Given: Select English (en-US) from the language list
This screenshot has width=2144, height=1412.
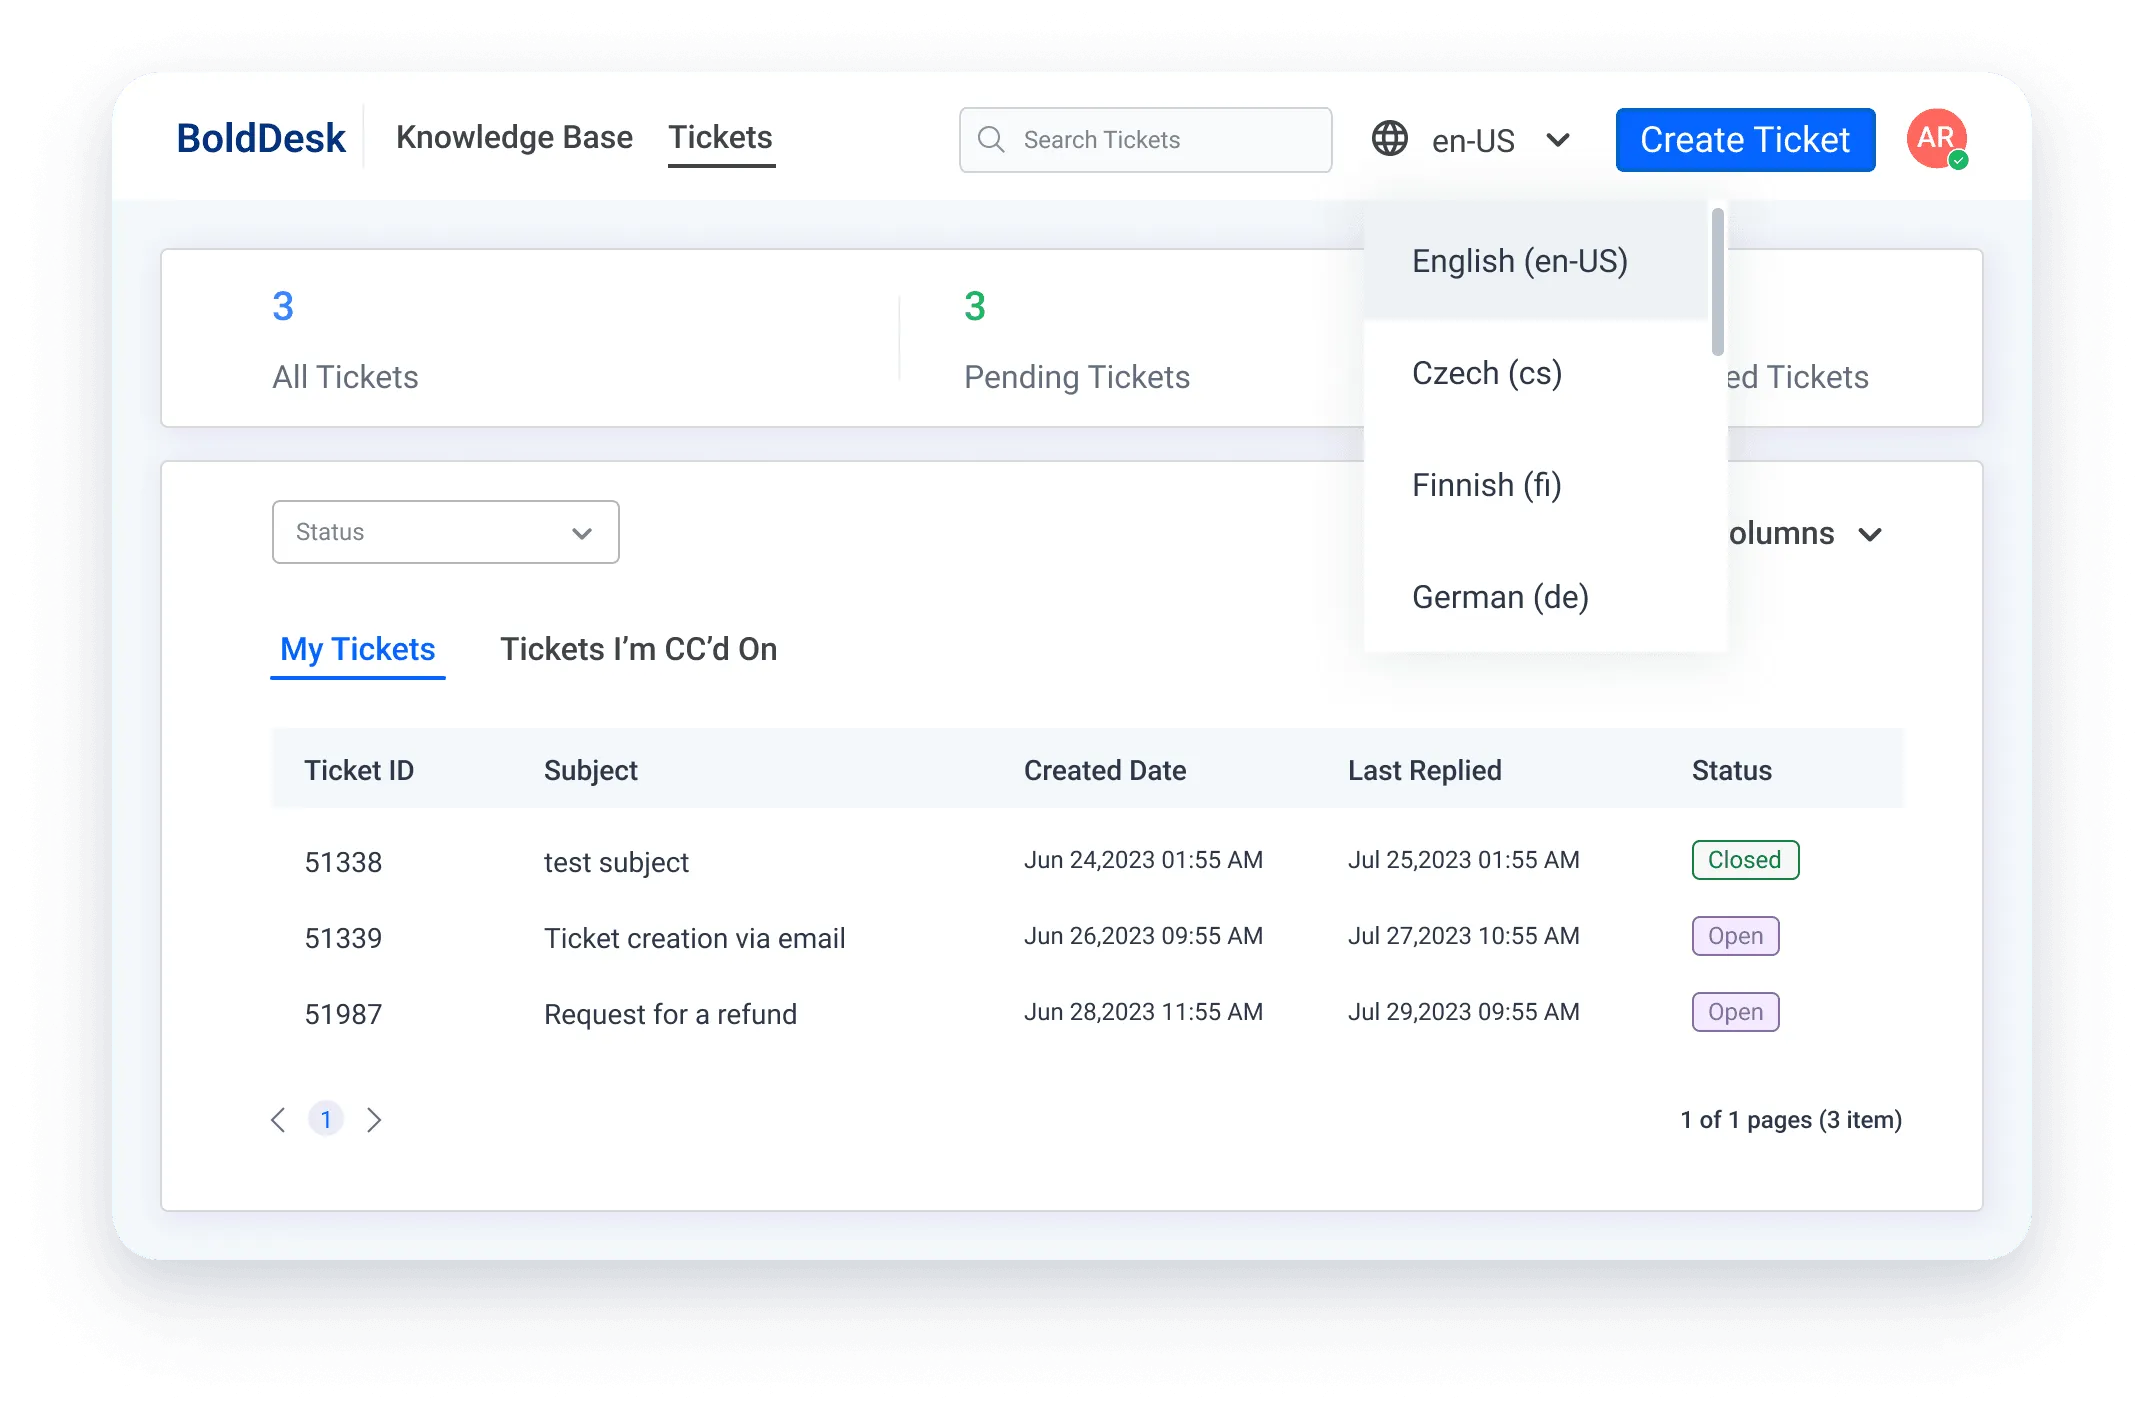Looking at the screenshot, I should 1520,260.
